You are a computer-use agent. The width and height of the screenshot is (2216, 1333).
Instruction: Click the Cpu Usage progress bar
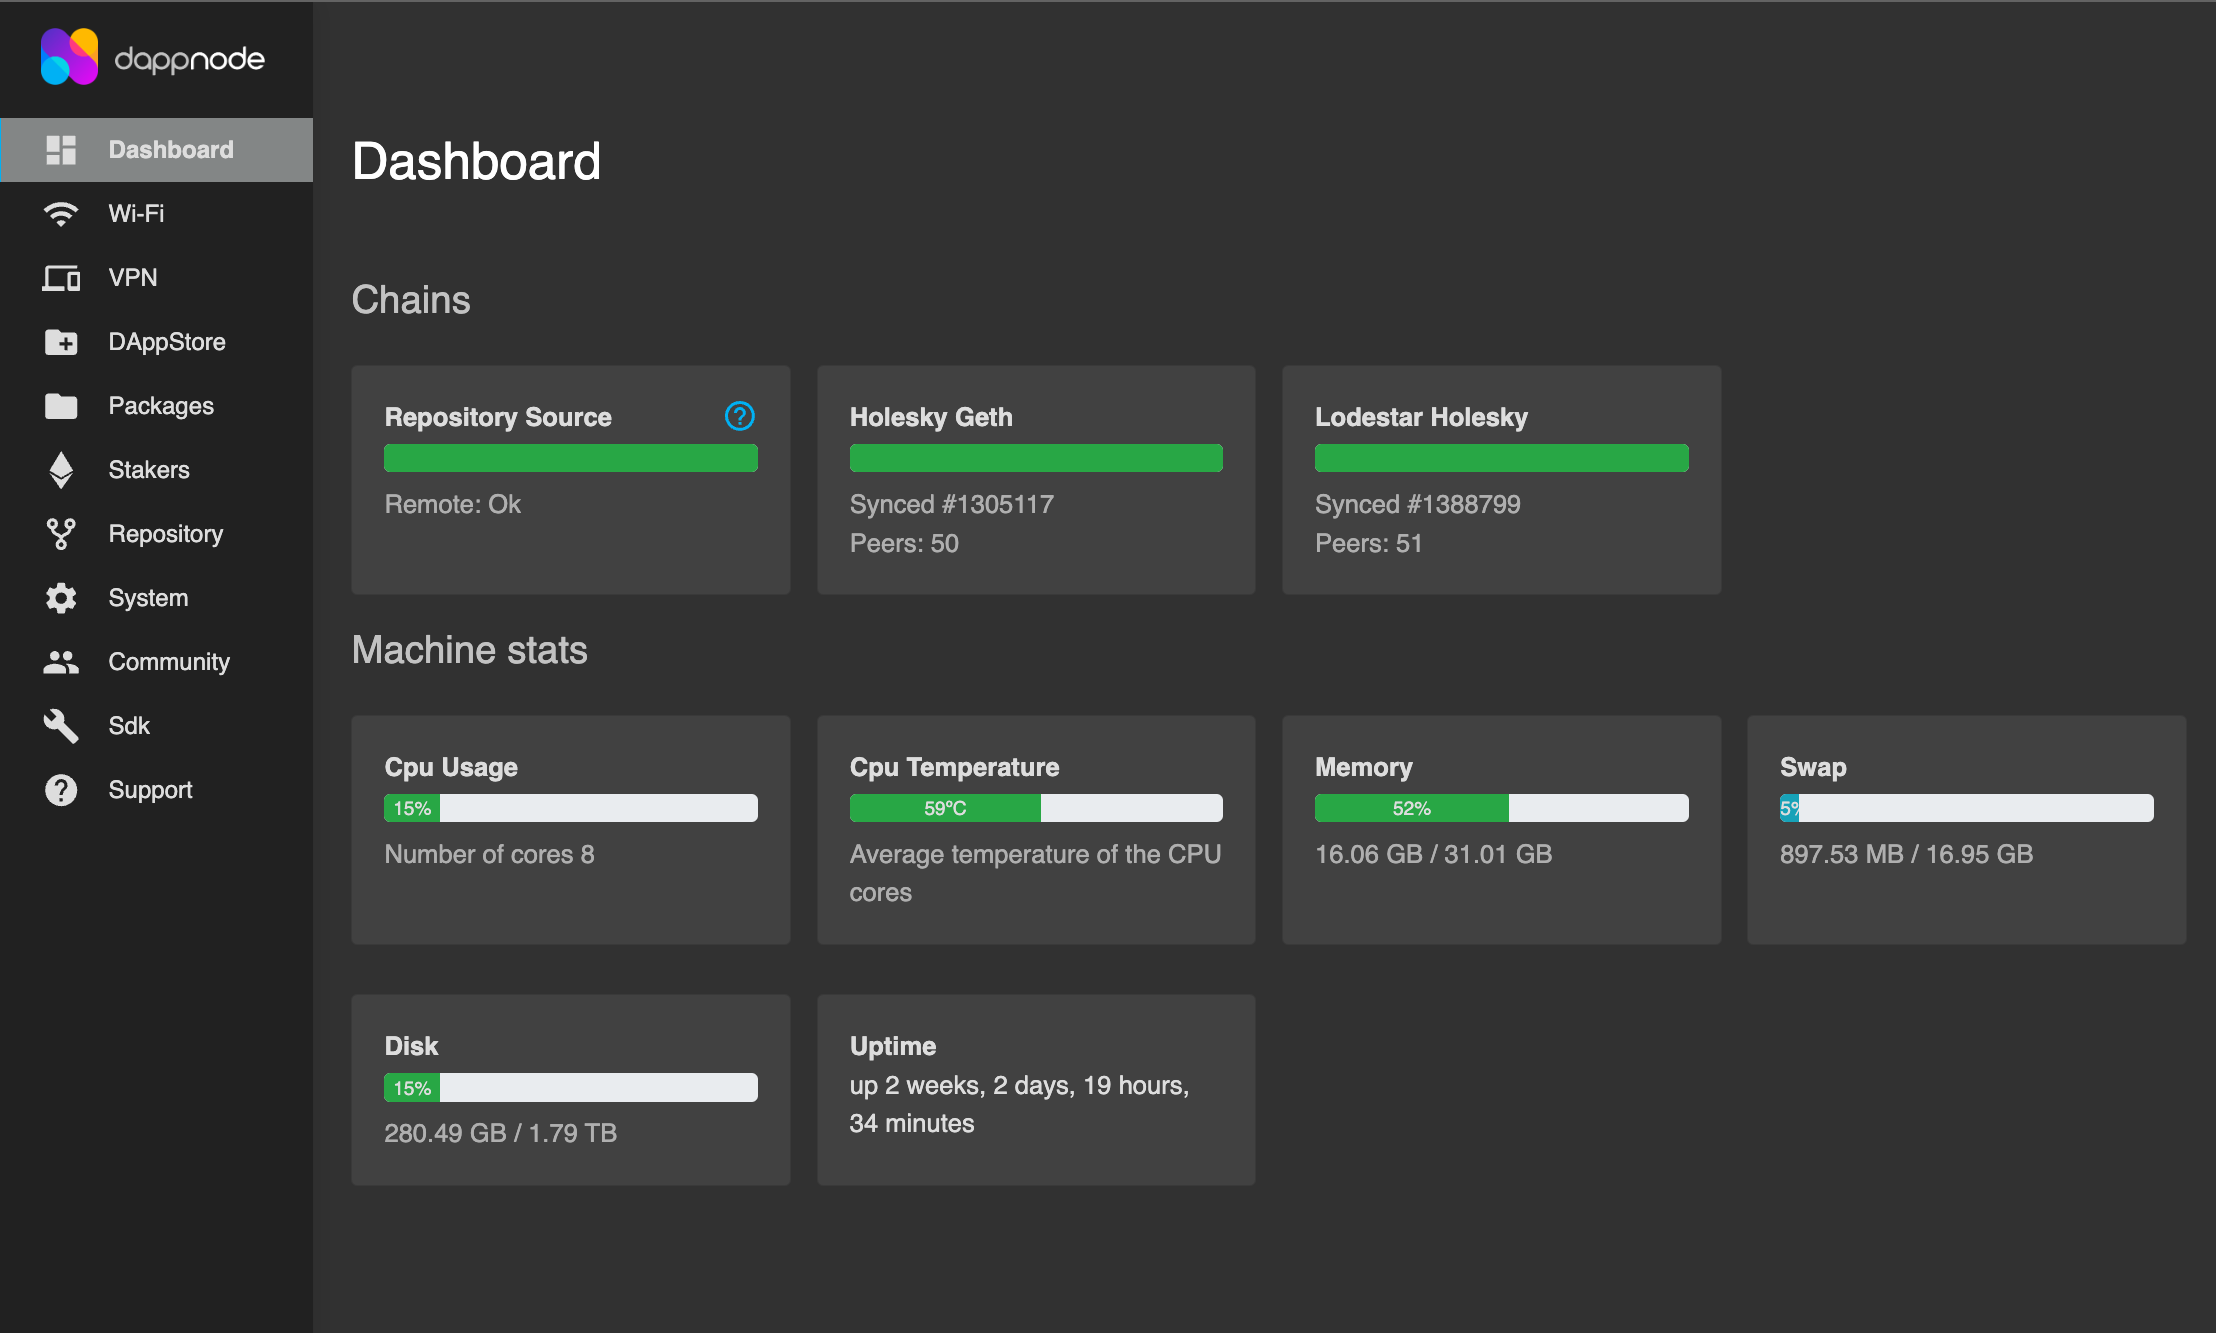tap(570, 807)
